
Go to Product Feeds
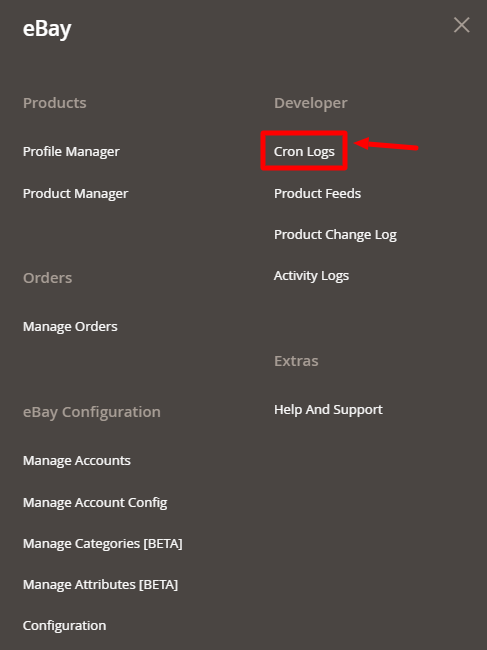[317, 194]
